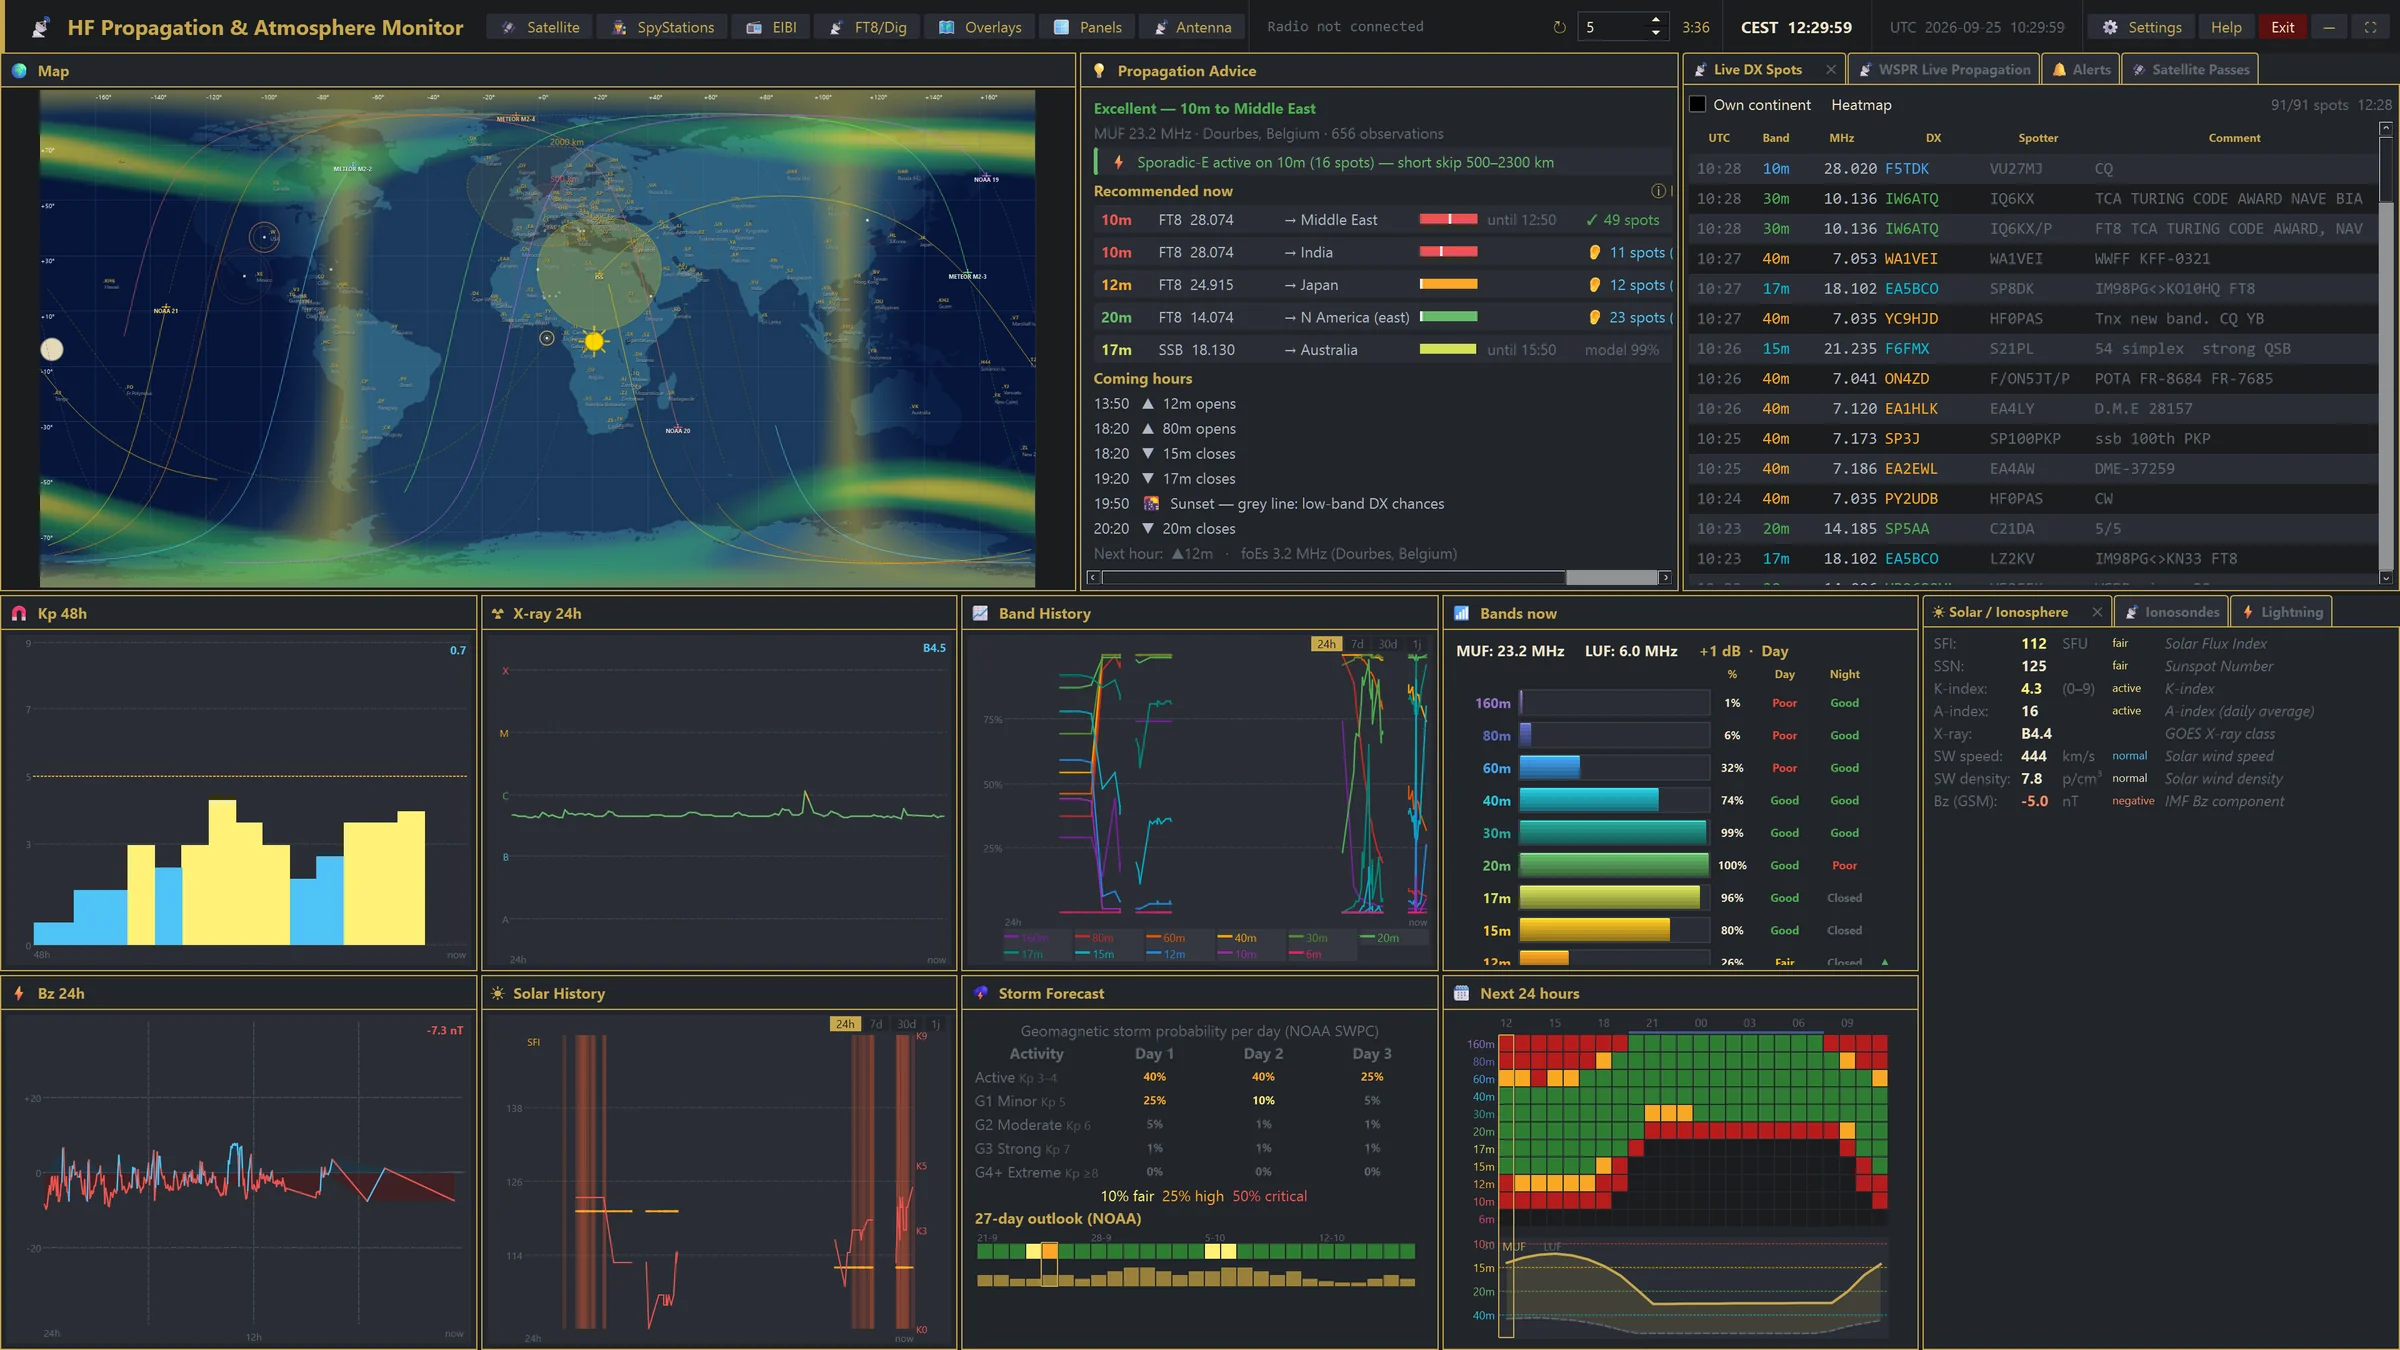Screen dimensions: 2400x1350
Task: Switch to the WSPR Live Propagation tab
Action: tap(1944, 70)
